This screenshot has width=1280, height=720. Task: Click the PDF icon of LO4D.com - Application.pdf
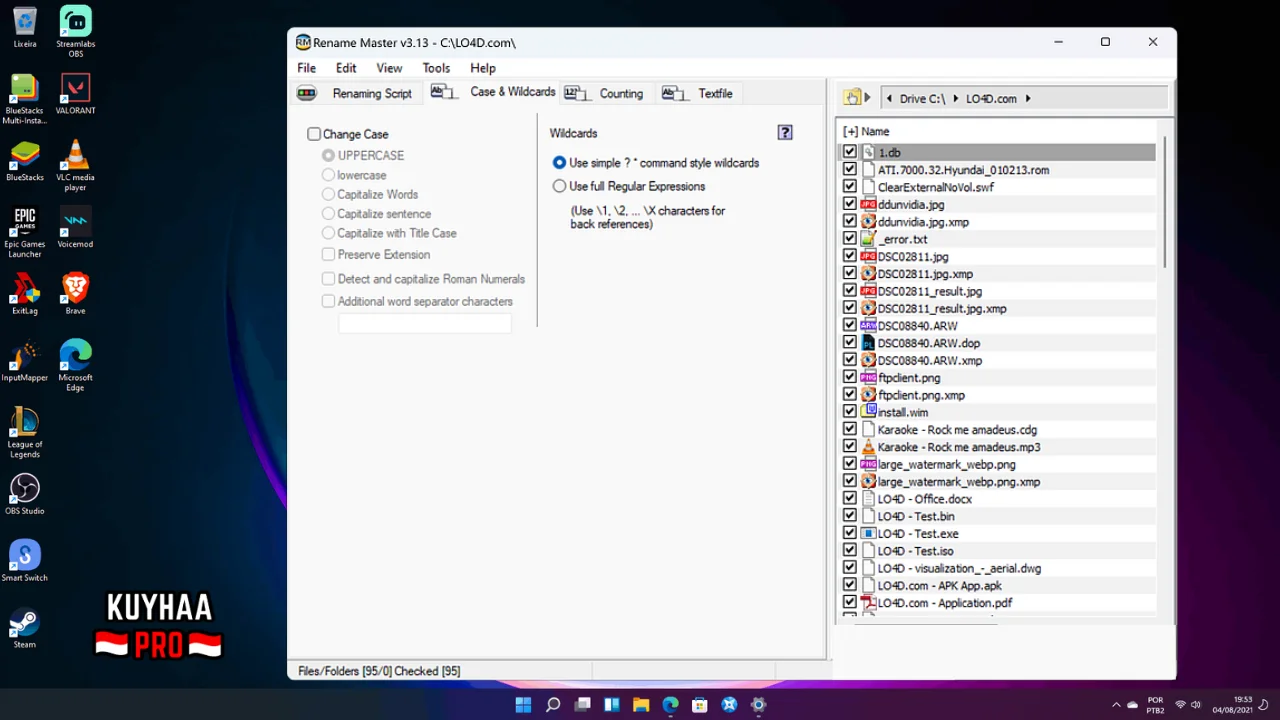(868, 603)
